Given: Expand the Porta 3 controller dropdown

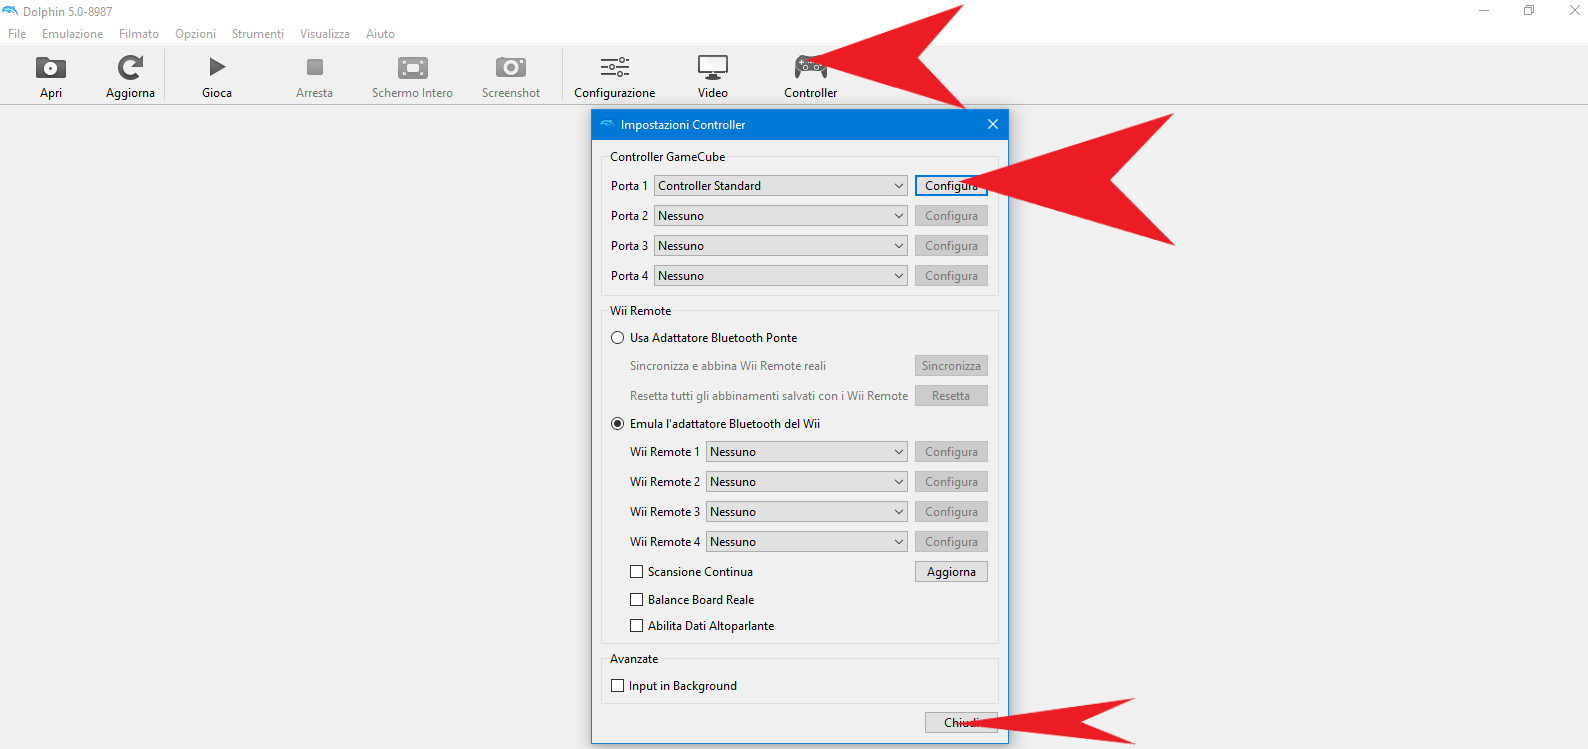Looking at the screenshot, I should (x=781, y=246).
